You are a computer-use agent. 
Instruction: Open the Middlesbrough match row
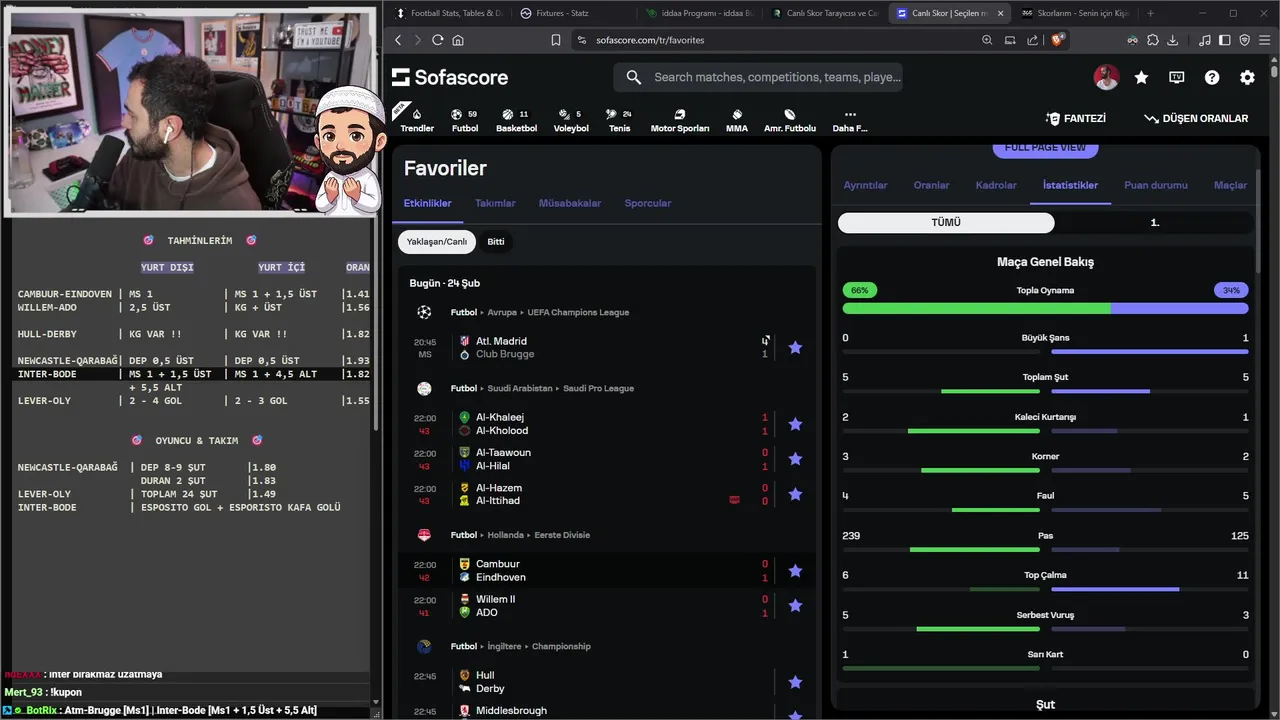(607, 711)
